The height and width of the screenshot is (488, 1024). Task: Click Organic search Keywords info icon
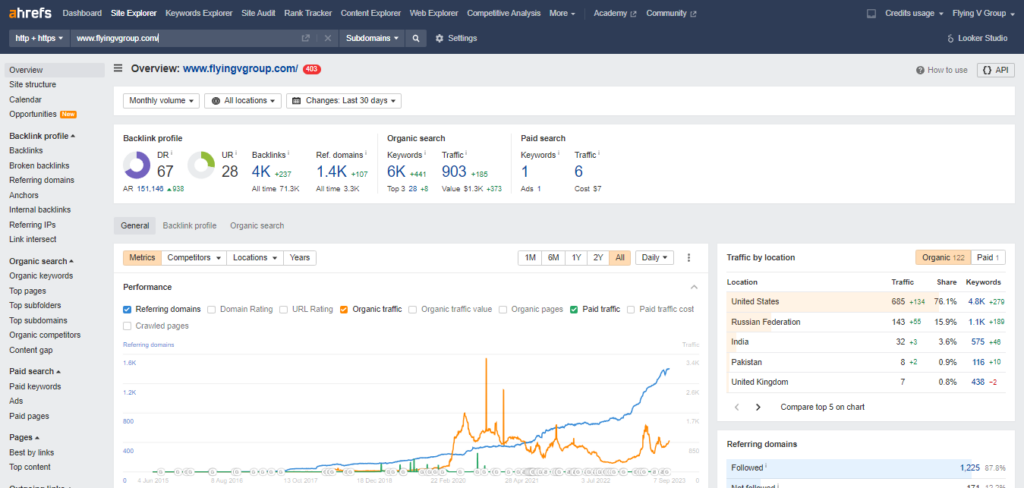[426, 154]
